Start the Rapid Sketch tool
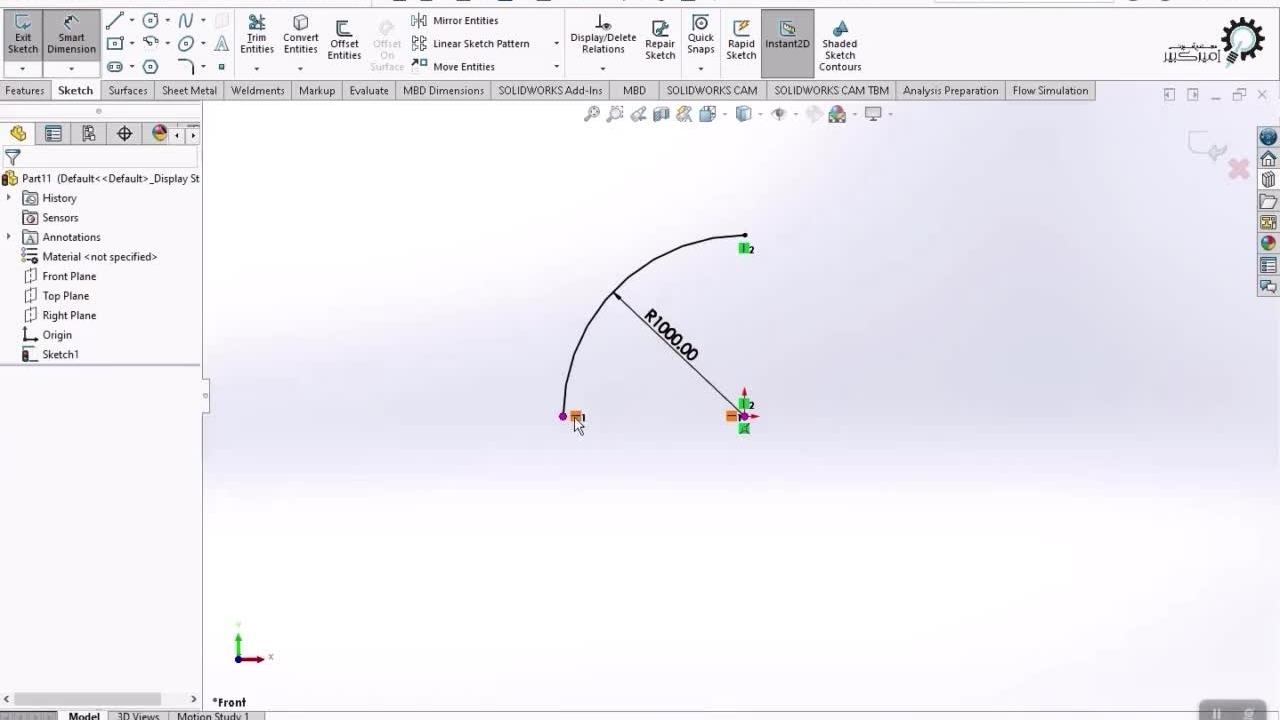 pyautogui.click(x=741, y=41)
